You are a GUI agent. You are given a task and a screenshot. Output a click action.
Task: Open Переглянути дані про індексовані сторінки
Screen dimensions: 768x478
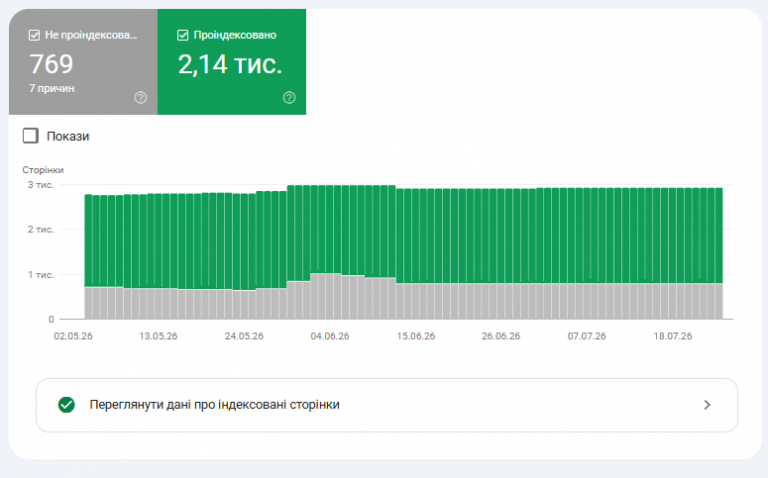tap(387, 405)
